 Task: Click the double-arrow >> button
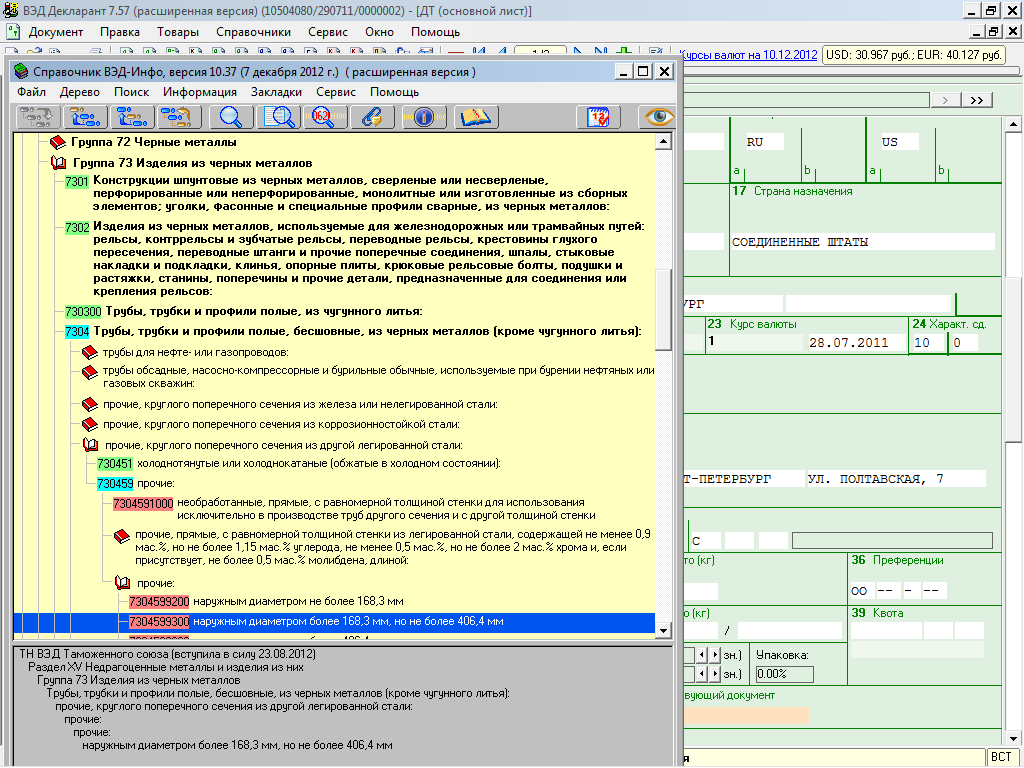[976, 100]
